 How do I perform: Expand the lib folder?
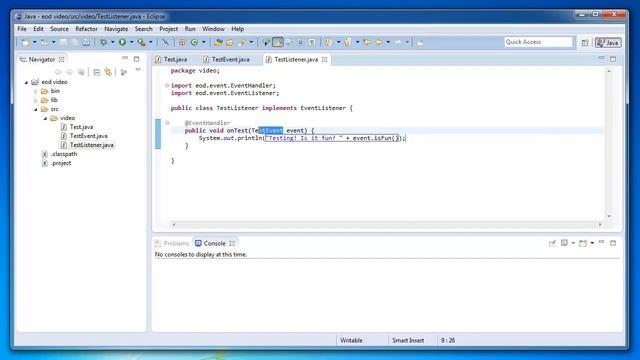[36, 100]
